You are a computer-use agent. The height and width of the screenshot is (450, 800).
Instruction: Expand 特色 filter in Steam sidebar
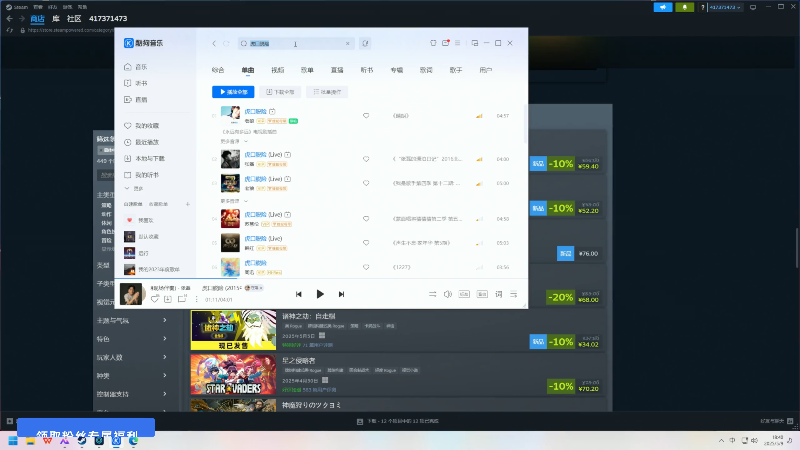[x=132, y=339]
